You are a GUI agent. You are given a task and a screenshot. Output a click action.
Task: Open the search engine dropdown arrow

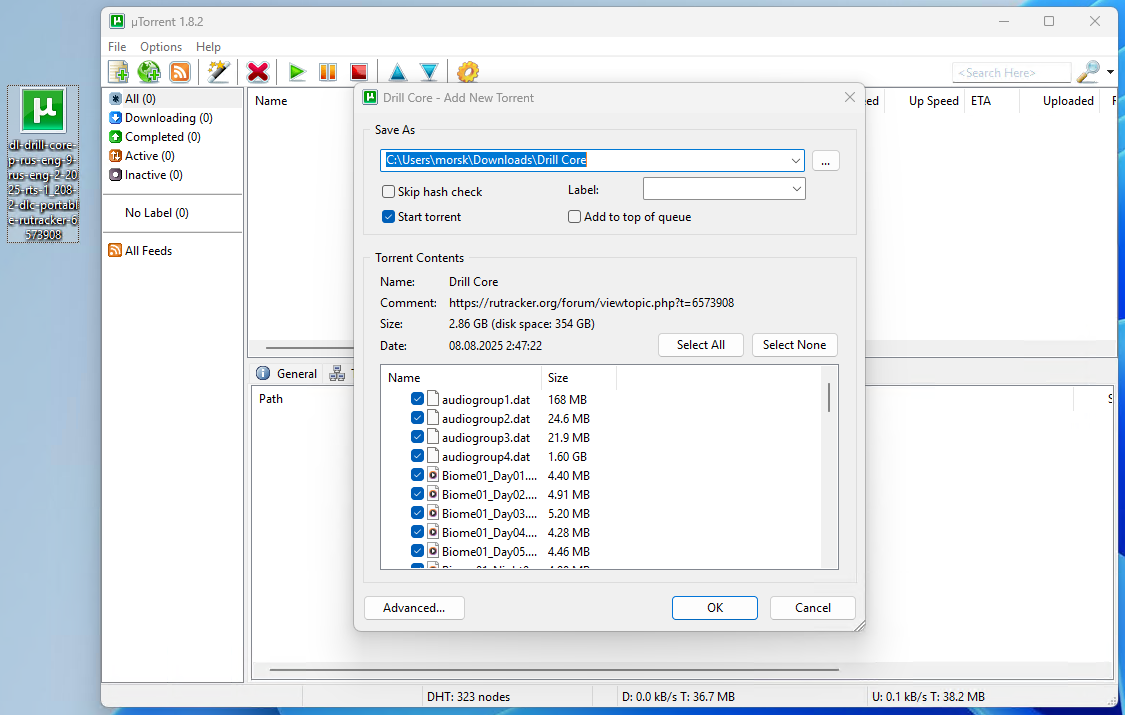pos(1110,72)
